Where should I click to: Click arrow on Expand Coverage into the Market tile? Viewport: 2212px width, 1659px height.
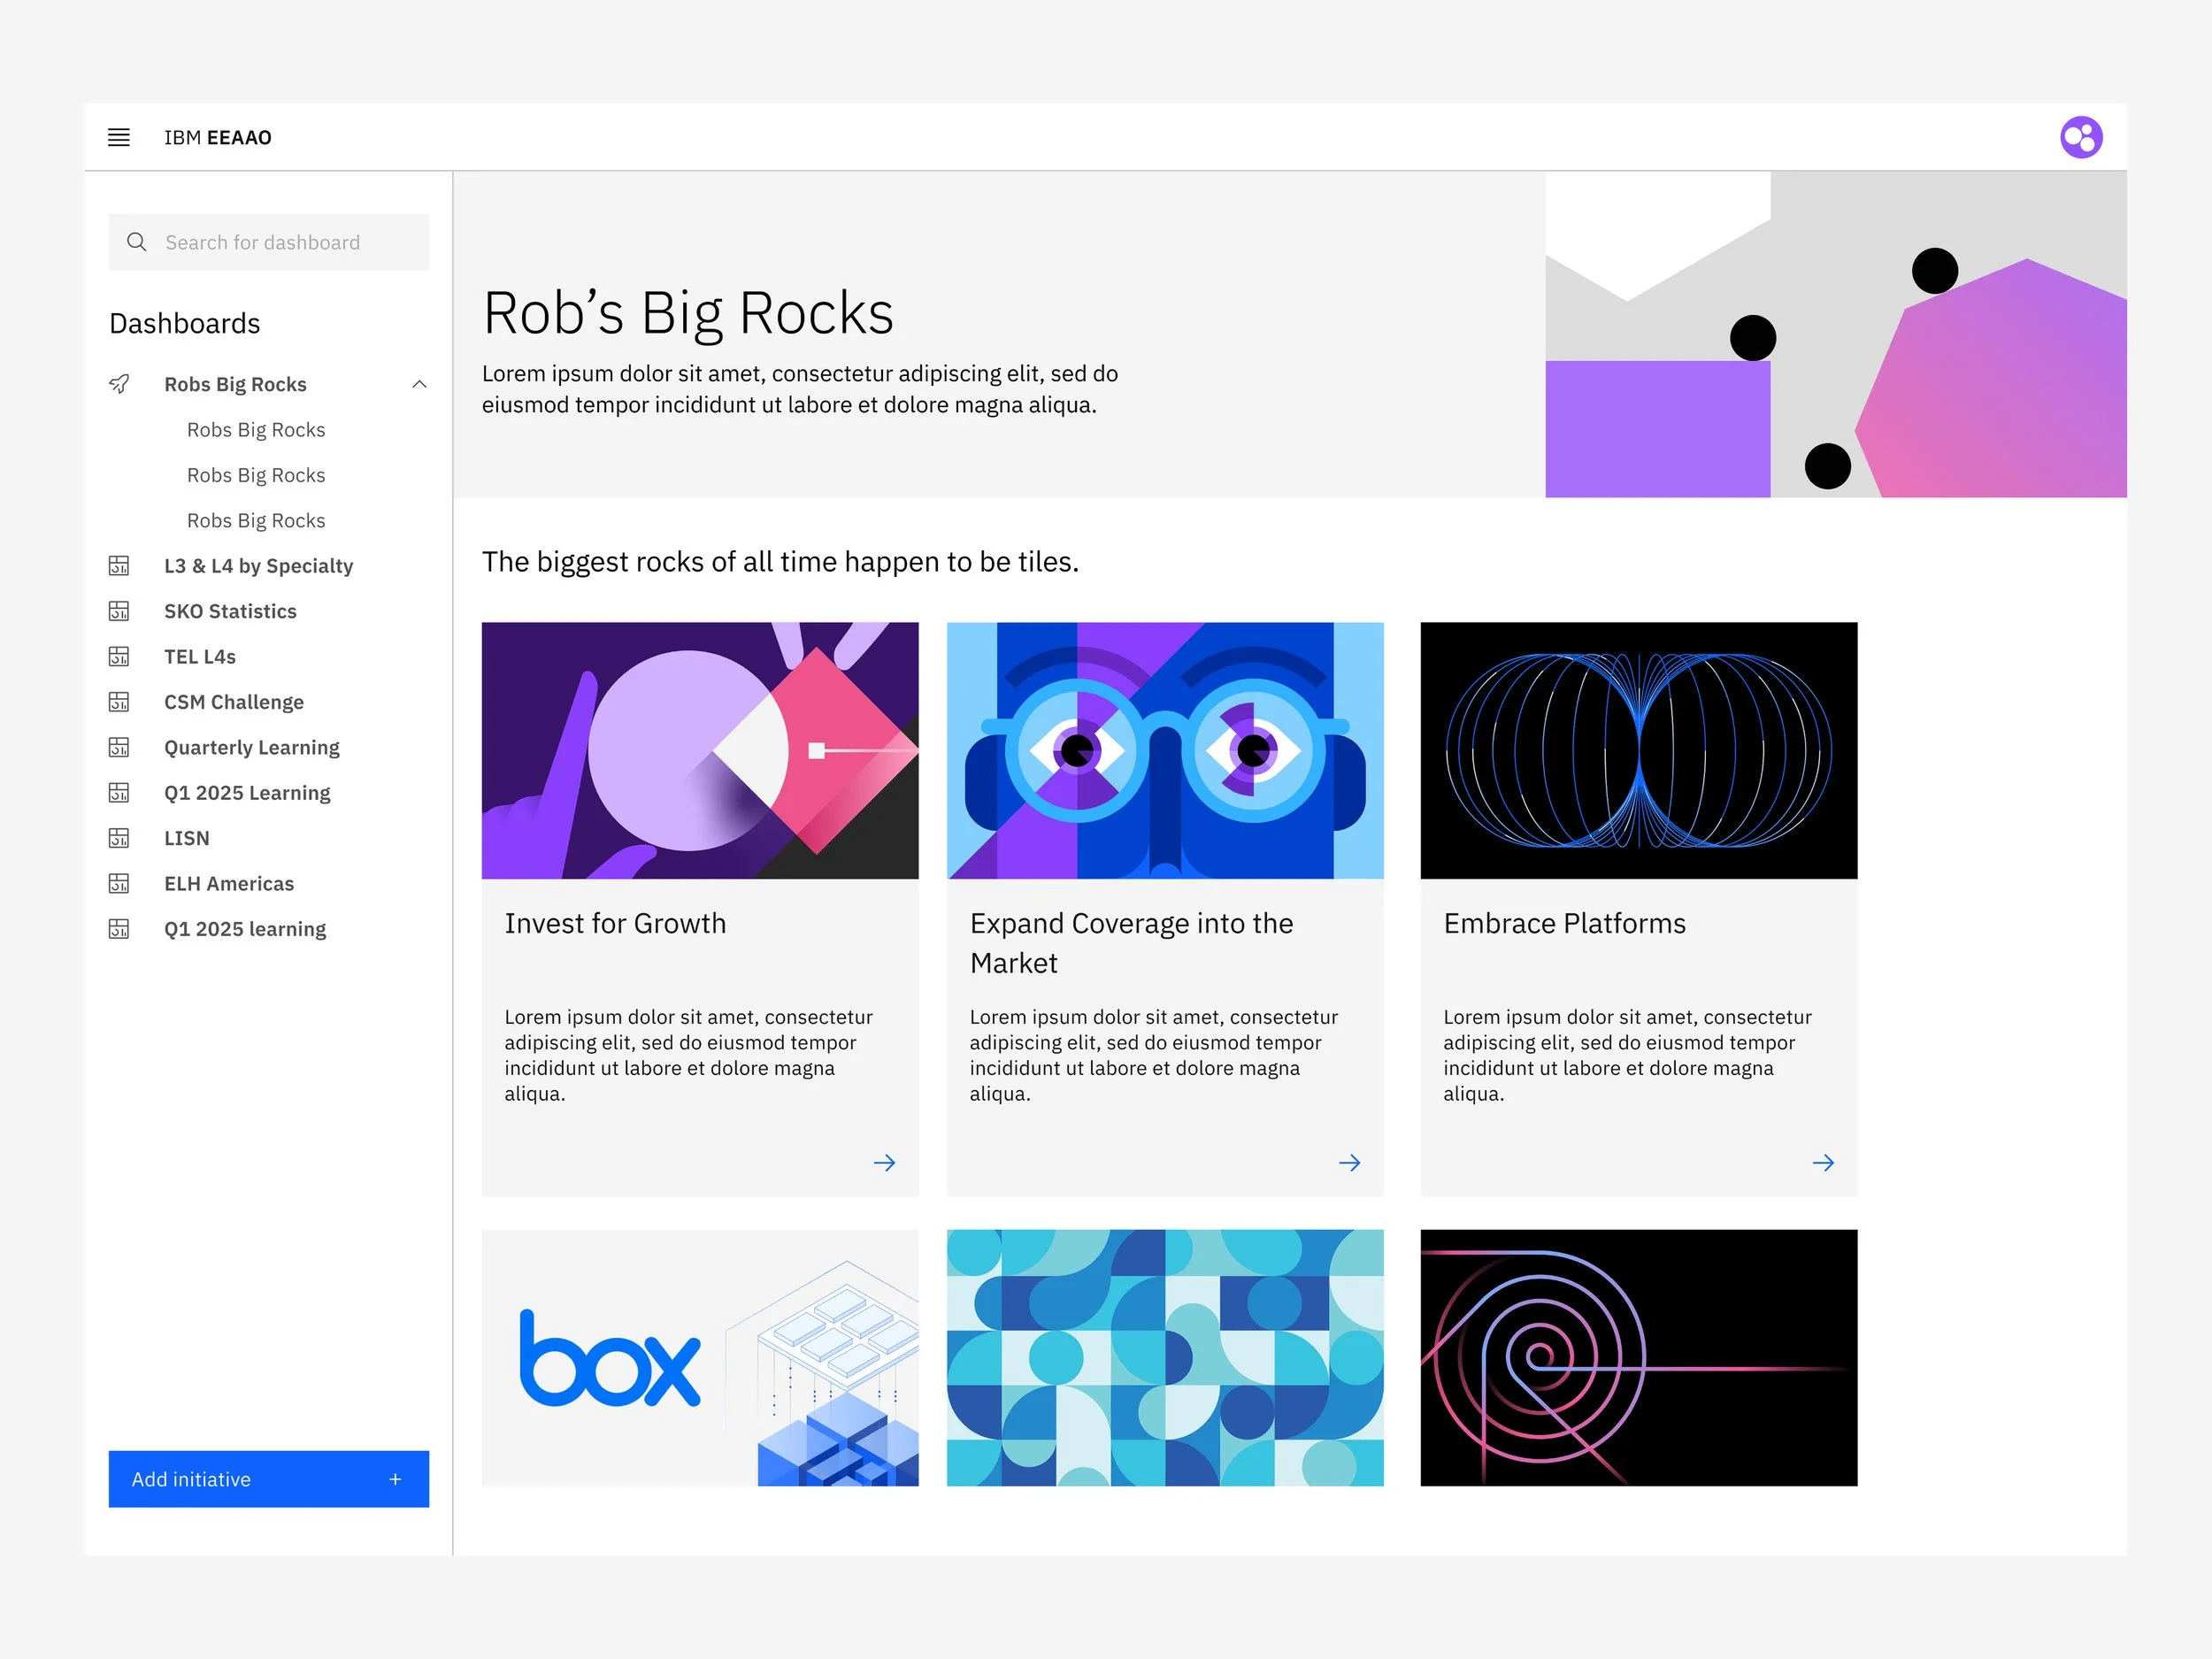pos(1349,1162)
